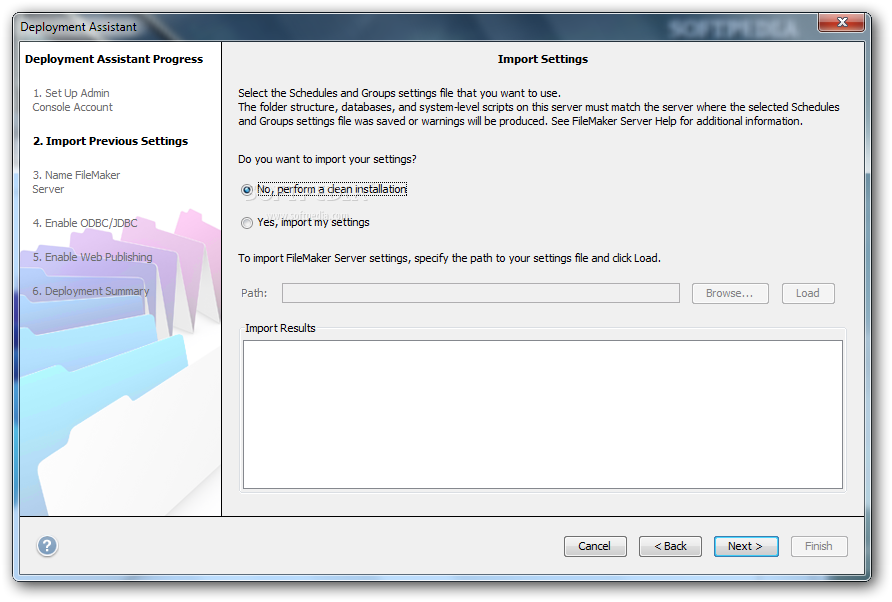Click 'Deployment Assistant Progress' heading
The height and width of the screenshot is (602, 892).
tap(114, 59)
